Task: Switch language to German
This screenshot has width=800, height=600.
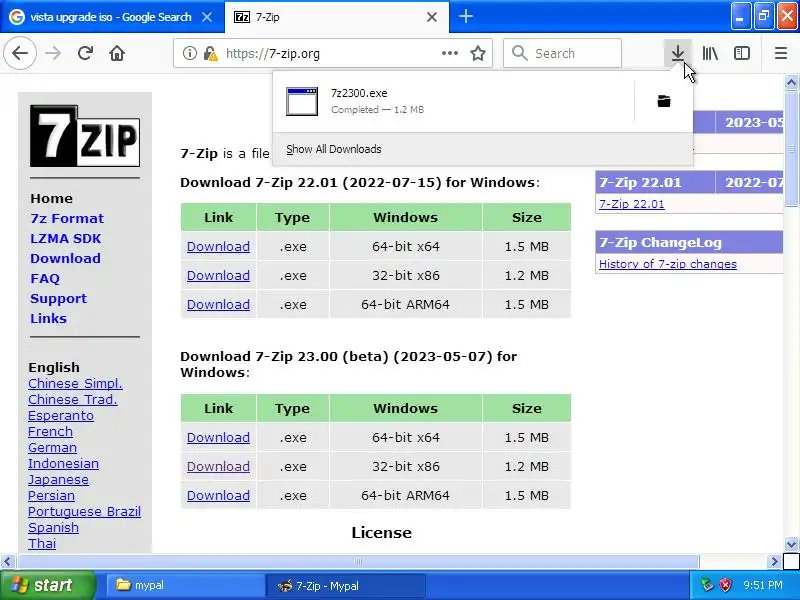Action: tap(52, 447)
